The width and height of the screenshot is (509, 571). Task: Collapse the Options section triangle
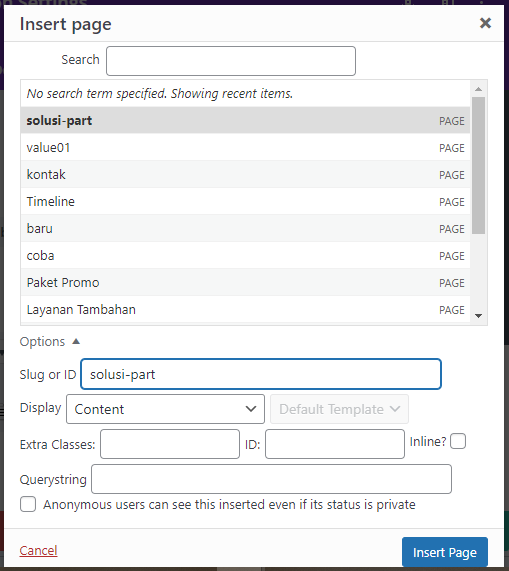[76, 341]
